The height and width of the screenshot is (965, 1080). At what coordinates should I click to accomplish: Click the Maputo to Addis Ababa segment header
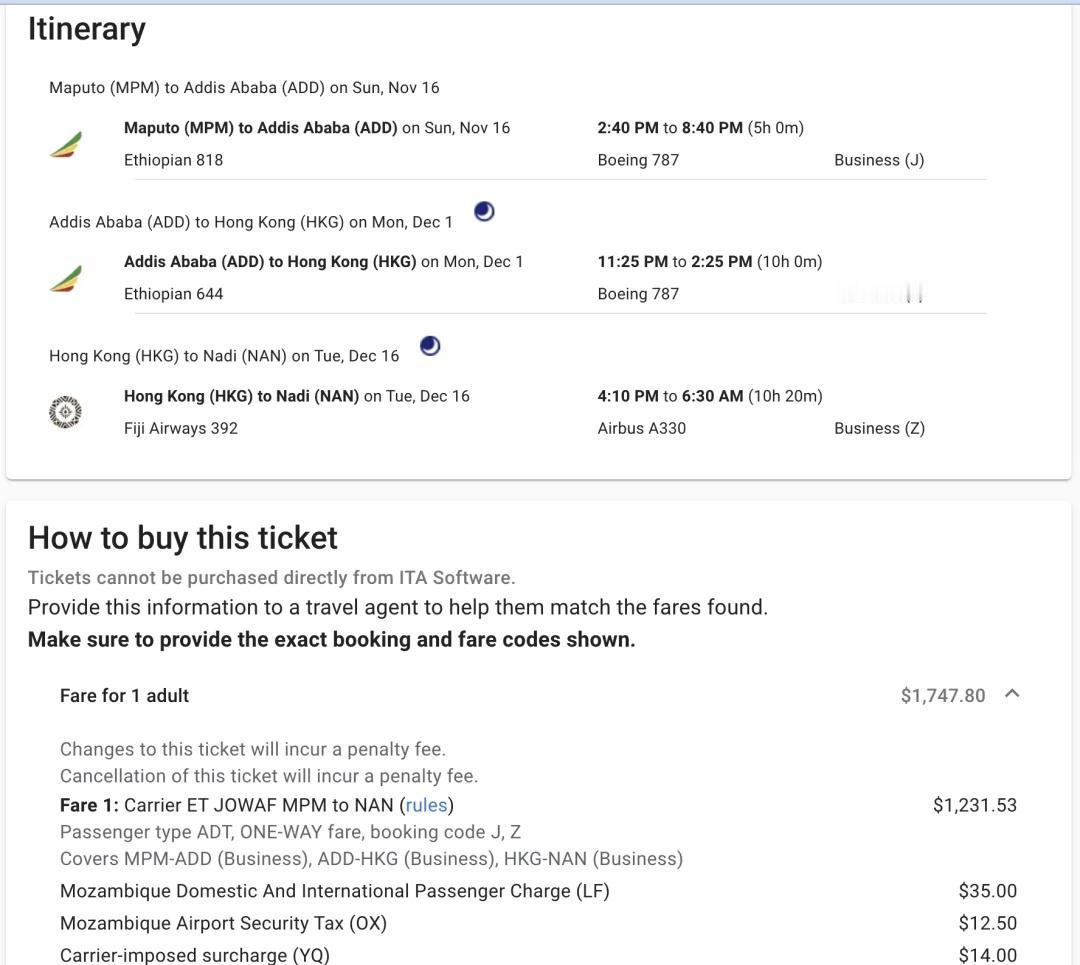(x=244, y=88)
